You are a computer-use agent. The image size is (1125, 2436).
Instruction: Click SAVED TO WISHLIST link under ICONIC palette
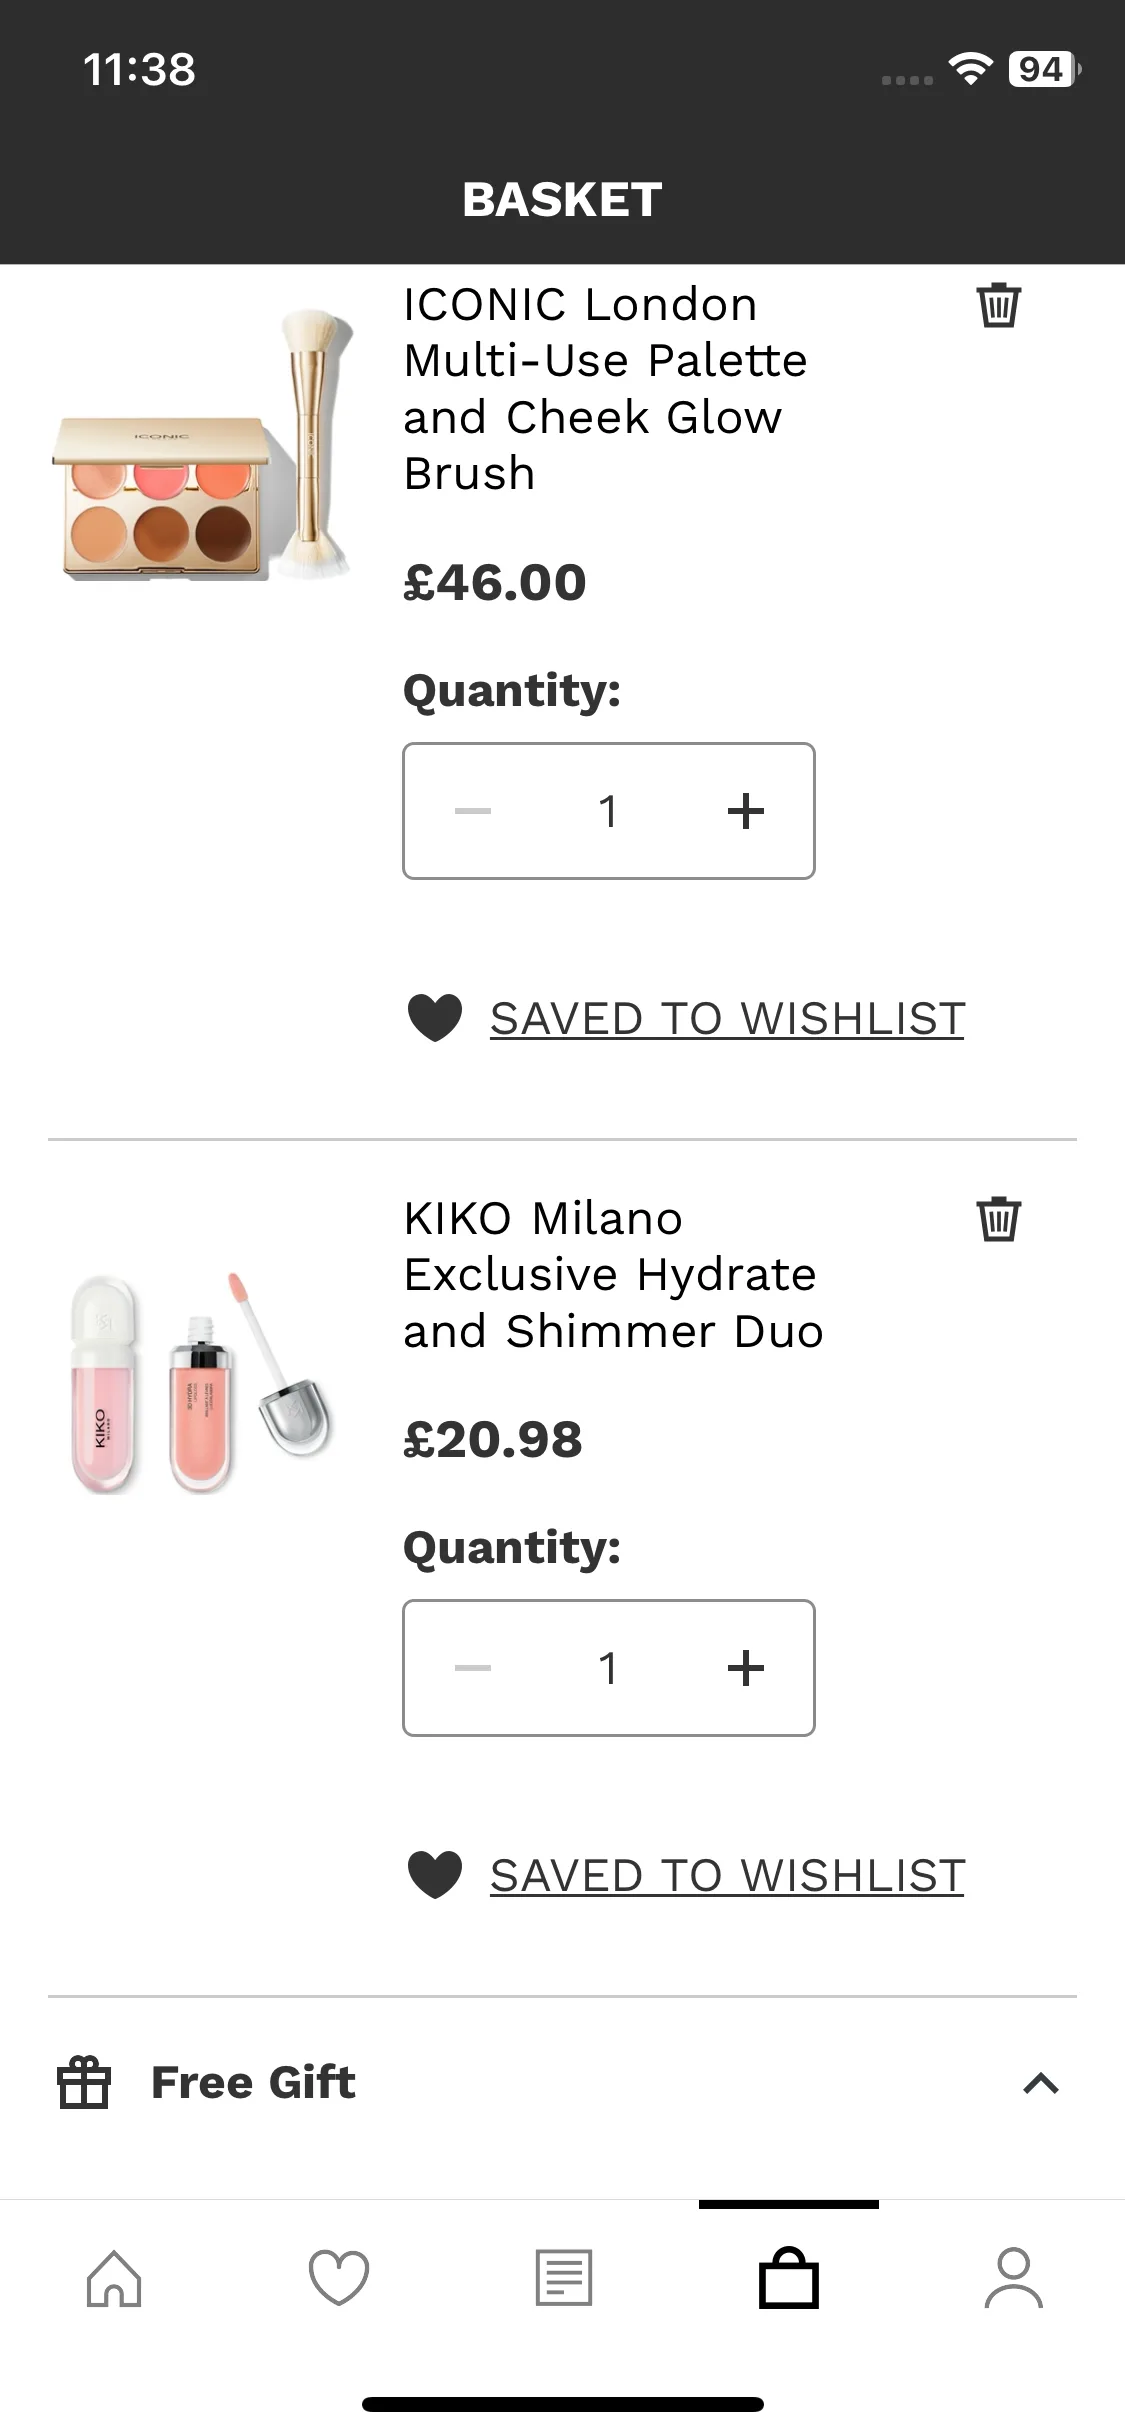(x=727, y=1019)
